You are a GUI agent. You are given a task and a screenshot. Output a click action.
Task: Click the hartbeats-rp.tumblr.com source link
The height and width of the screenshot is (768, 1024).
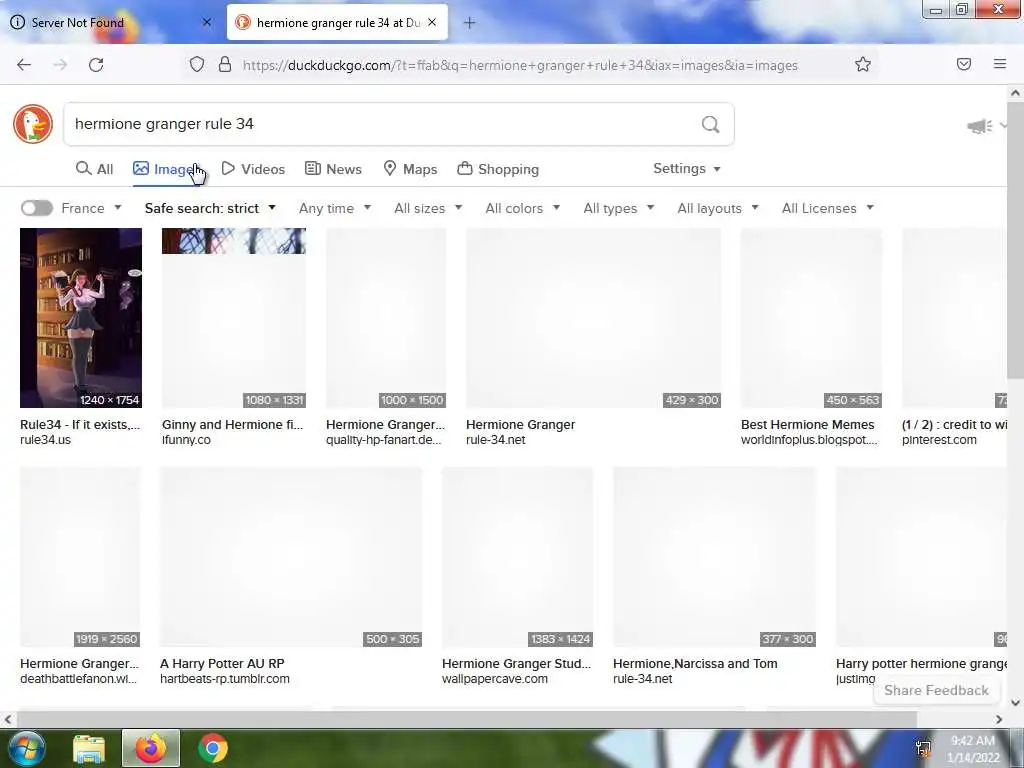pos(225,679)
